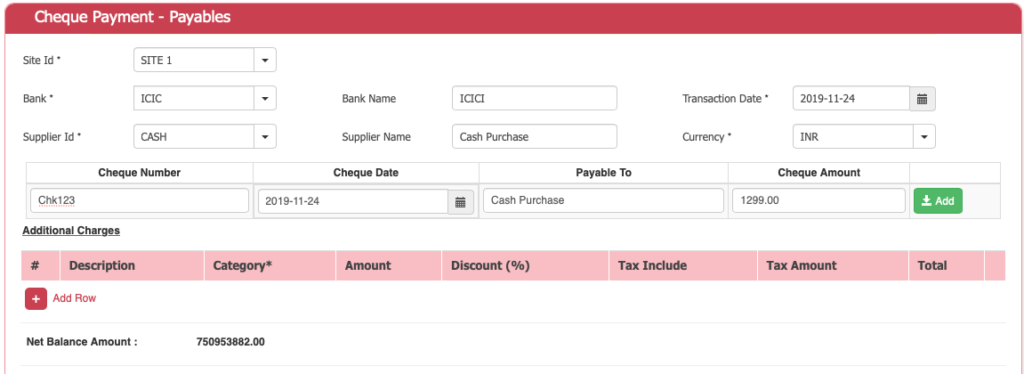This screenshot has height=374, width=1024.
Task: Click the Payable To input field
Action: point(603,200)
